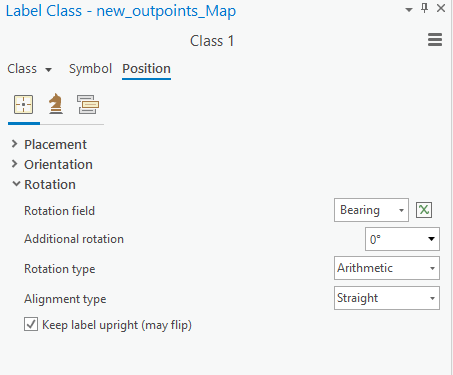The width and height of the screenshot is (453, 375).
Task: Uncheck Keep label upright (may flip)
Action: 31,324
